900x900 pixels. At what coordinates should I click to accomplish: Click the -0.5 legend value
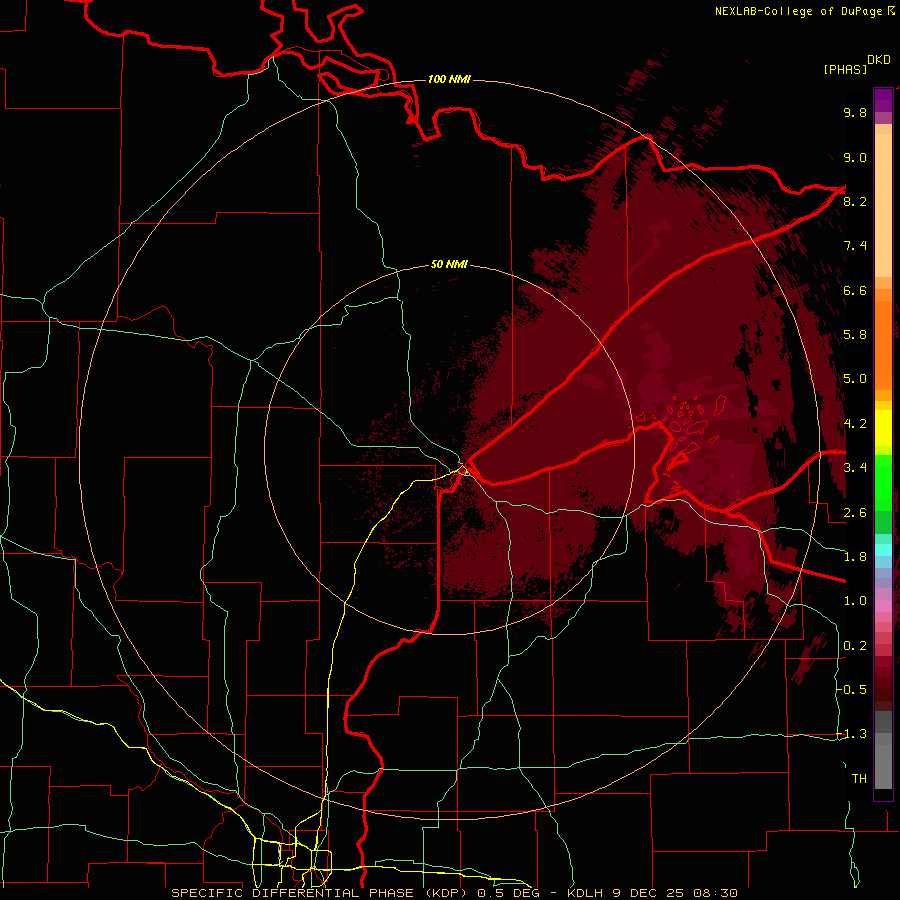tap(852, 690)
